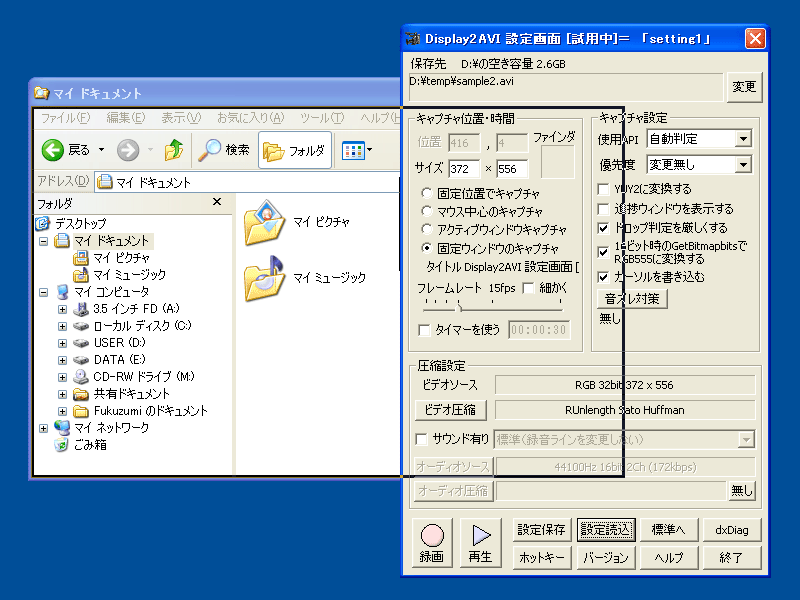Open the ファイル(F) menu in Explorer
The image size is (800, 600).
coord(65,118)
